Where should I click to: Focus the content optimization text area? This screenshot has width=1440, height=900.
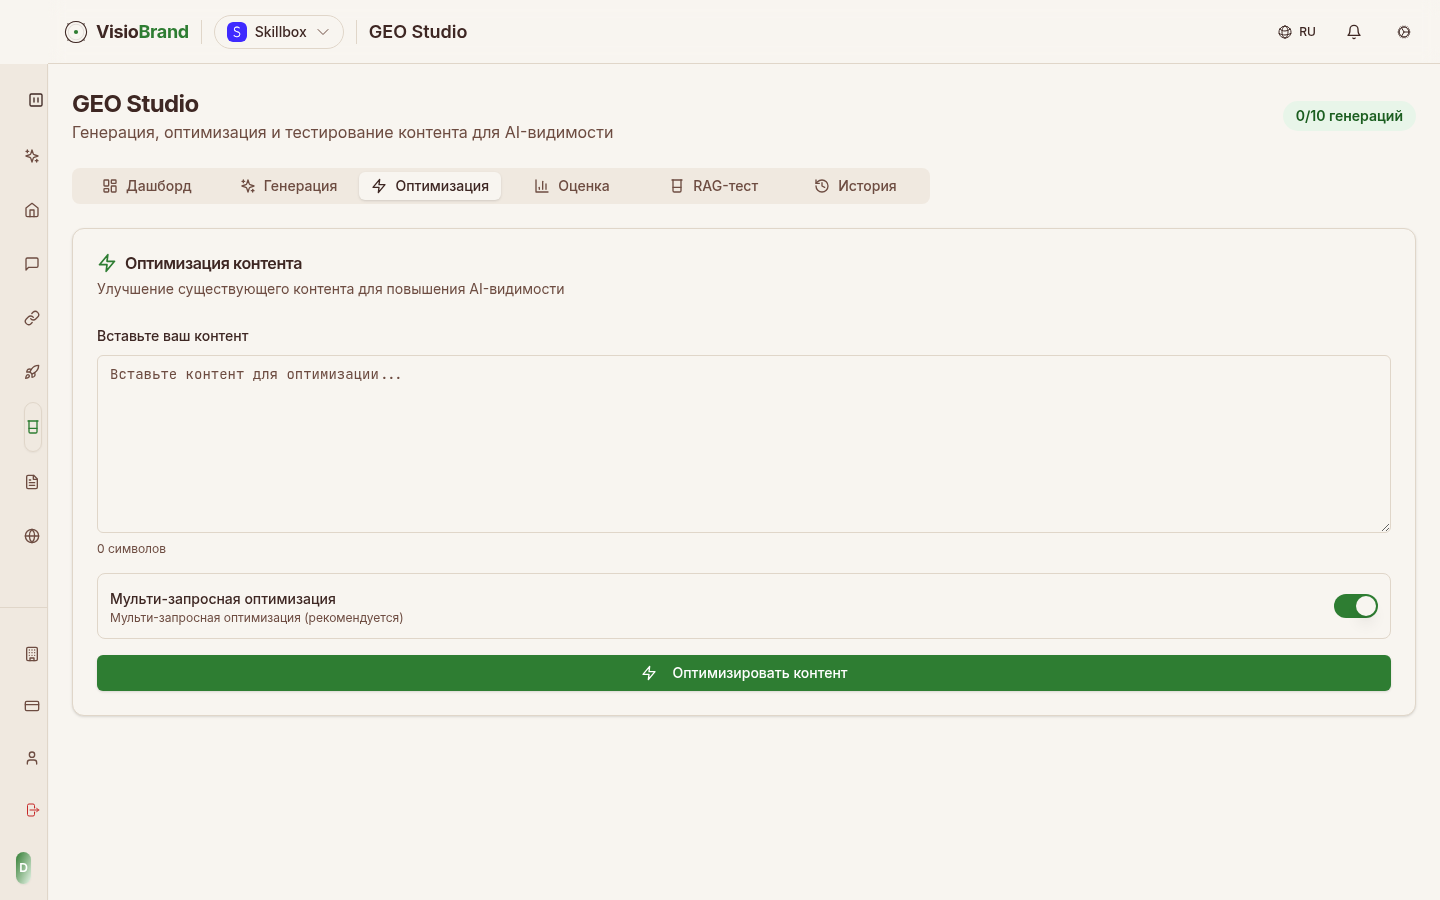(x=743, y=444)
